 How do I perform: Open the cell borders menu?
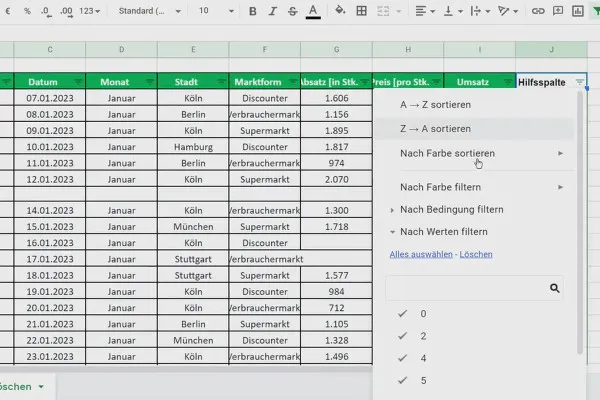[361, 11]
